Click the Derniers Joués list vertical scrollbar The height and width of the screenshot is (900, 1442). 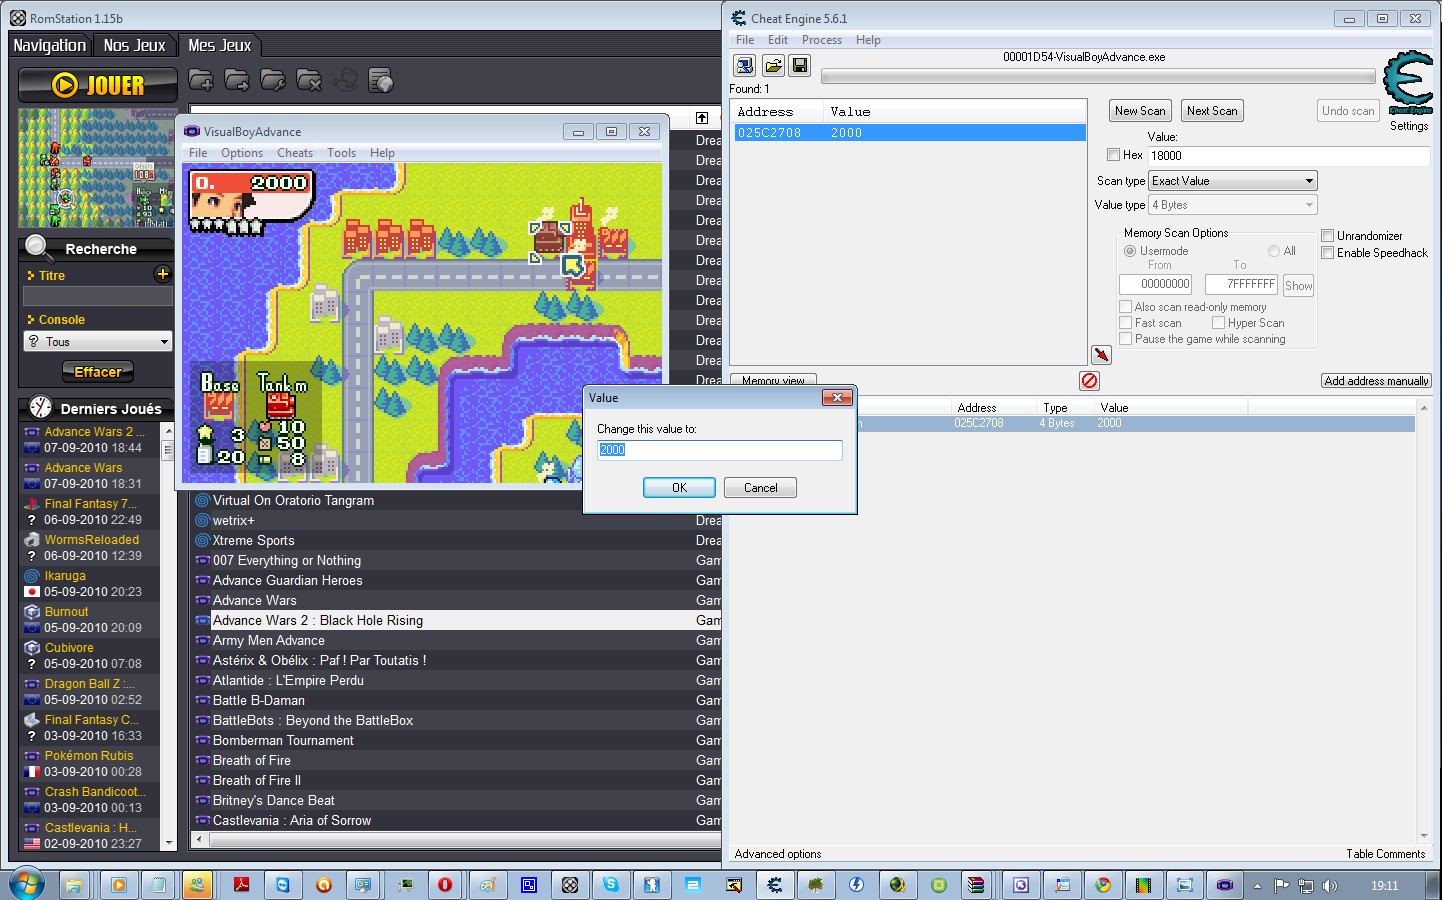[x=168, y=636]
